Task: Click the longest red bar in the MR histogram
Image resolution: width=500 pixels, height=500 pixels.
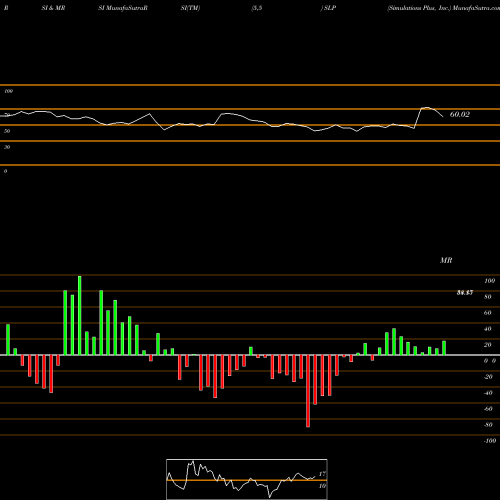Action: (x=308, y=391)
